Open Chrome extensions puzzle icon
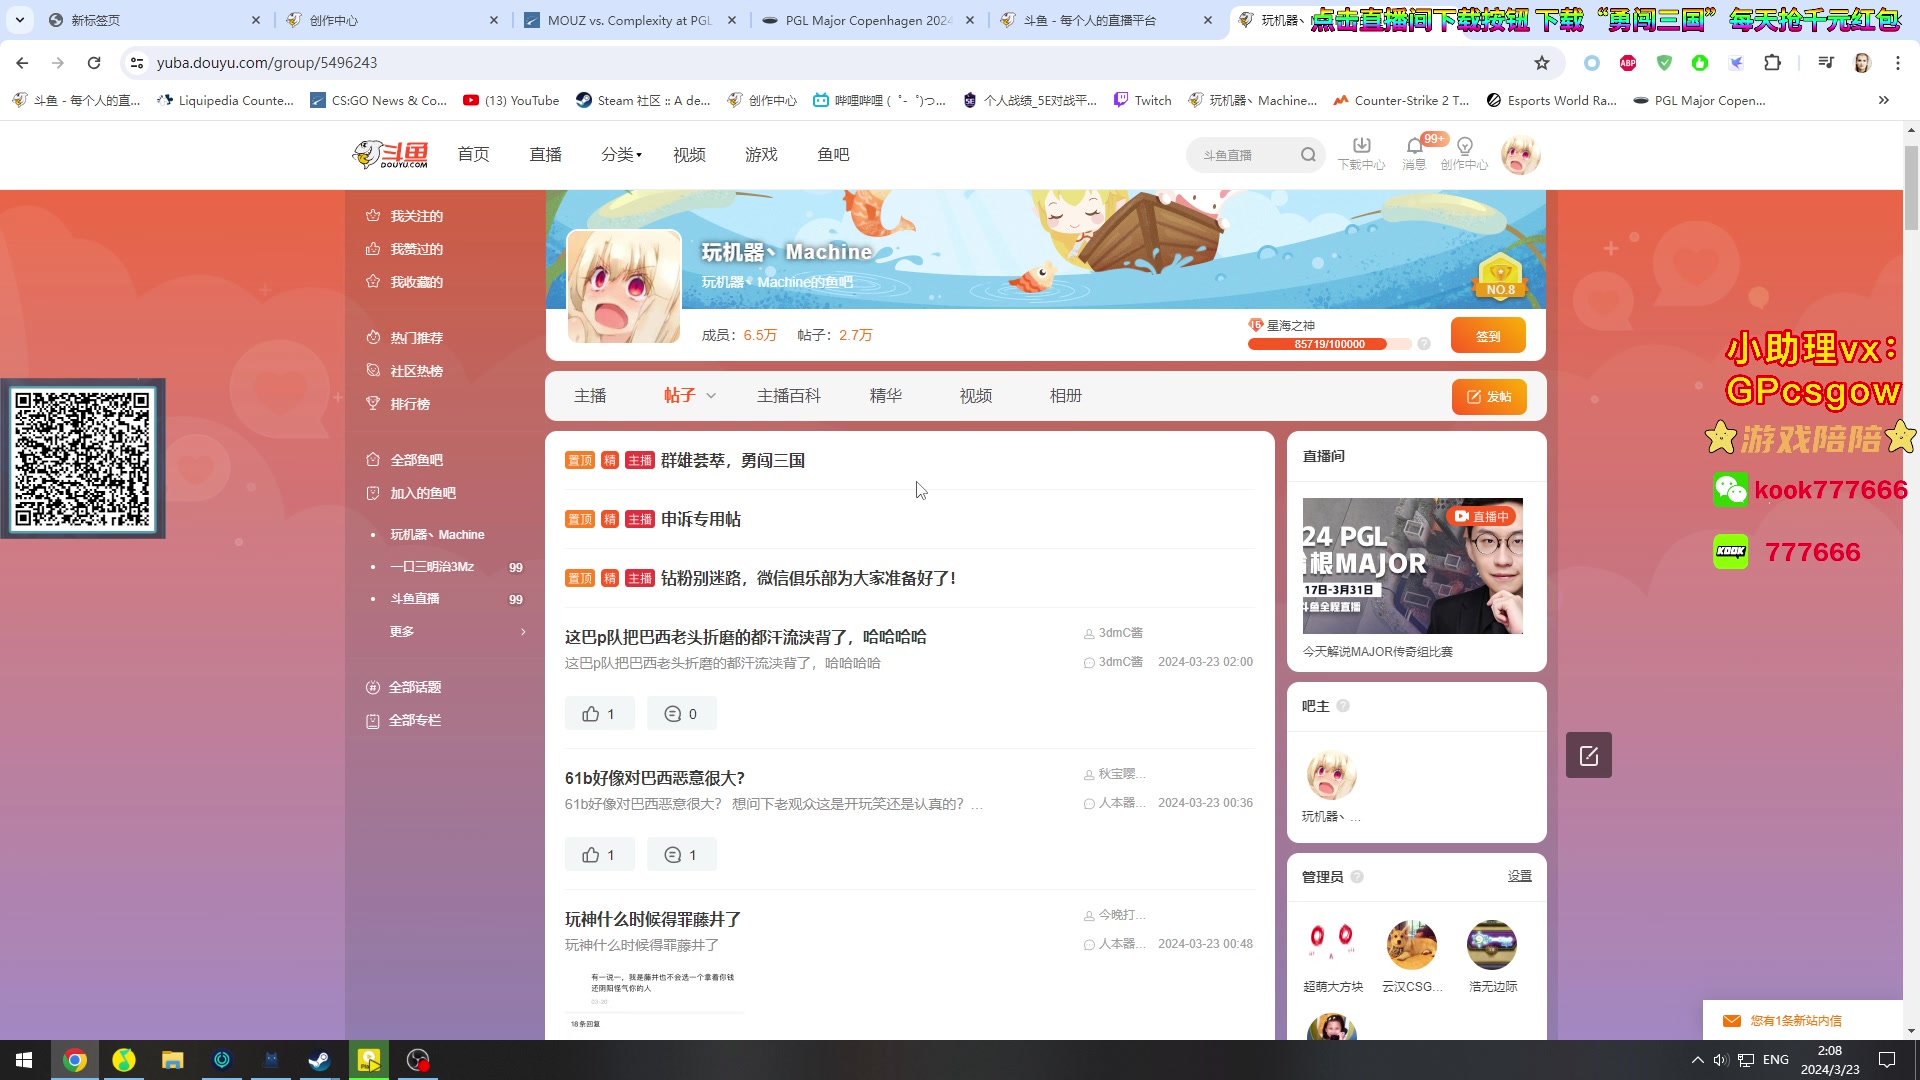 (1772, 63)
